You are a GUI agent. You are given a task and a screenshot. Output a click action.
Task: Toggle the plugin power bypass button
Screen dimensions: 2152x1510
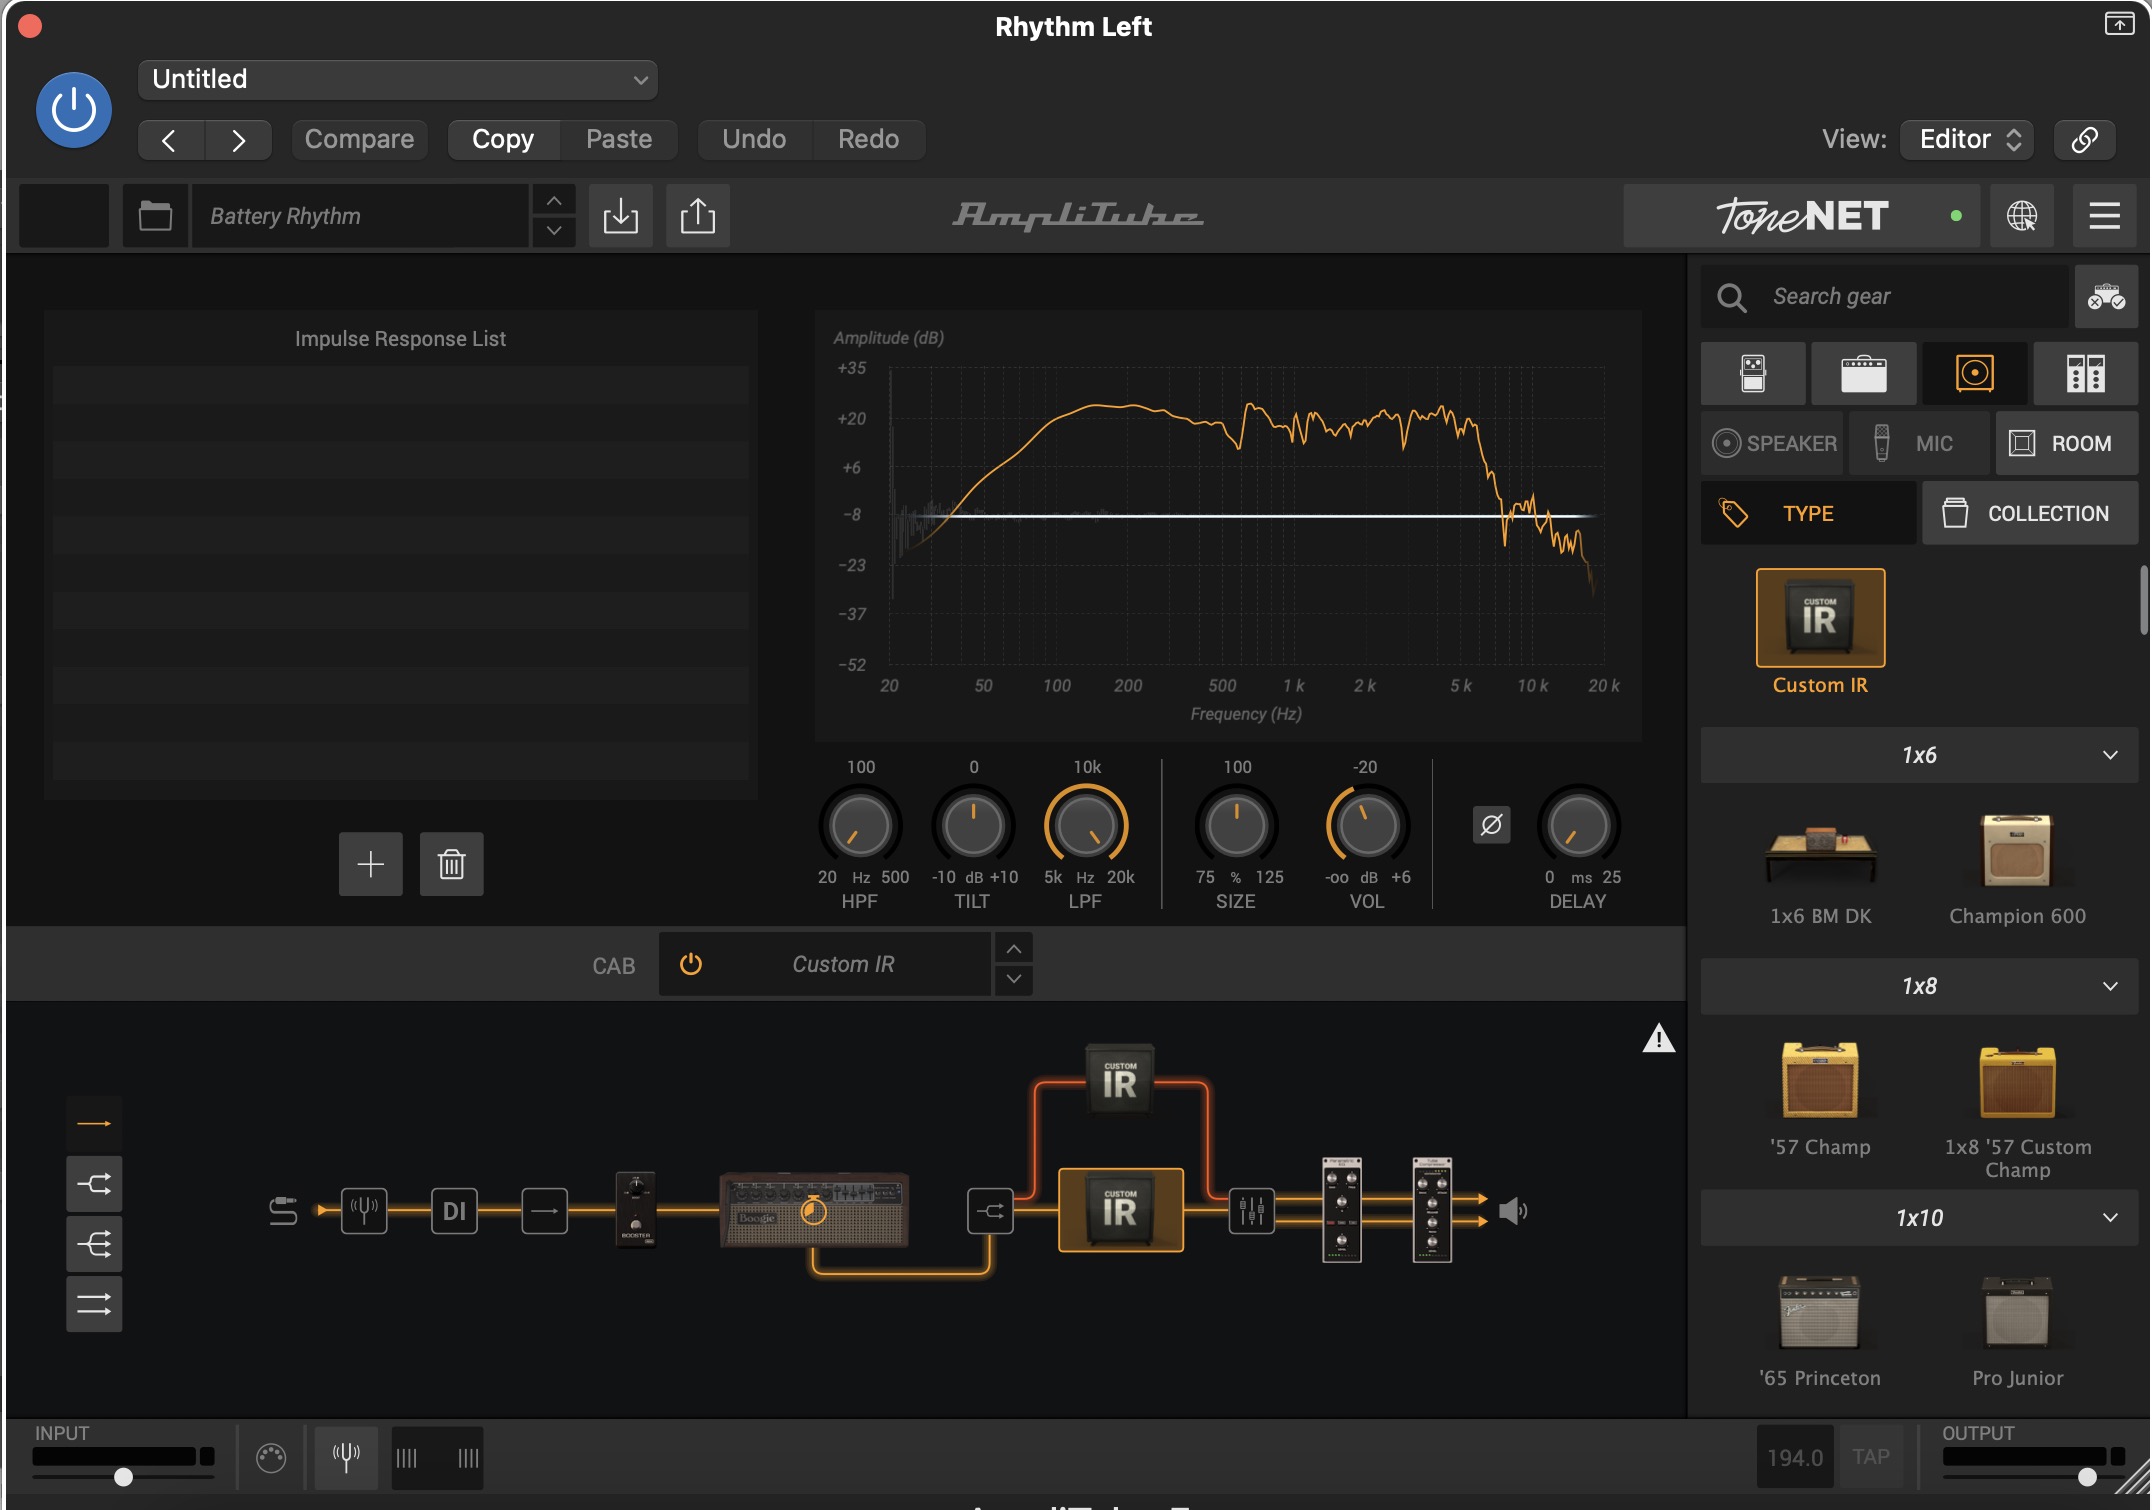click(x=73, y=109)
